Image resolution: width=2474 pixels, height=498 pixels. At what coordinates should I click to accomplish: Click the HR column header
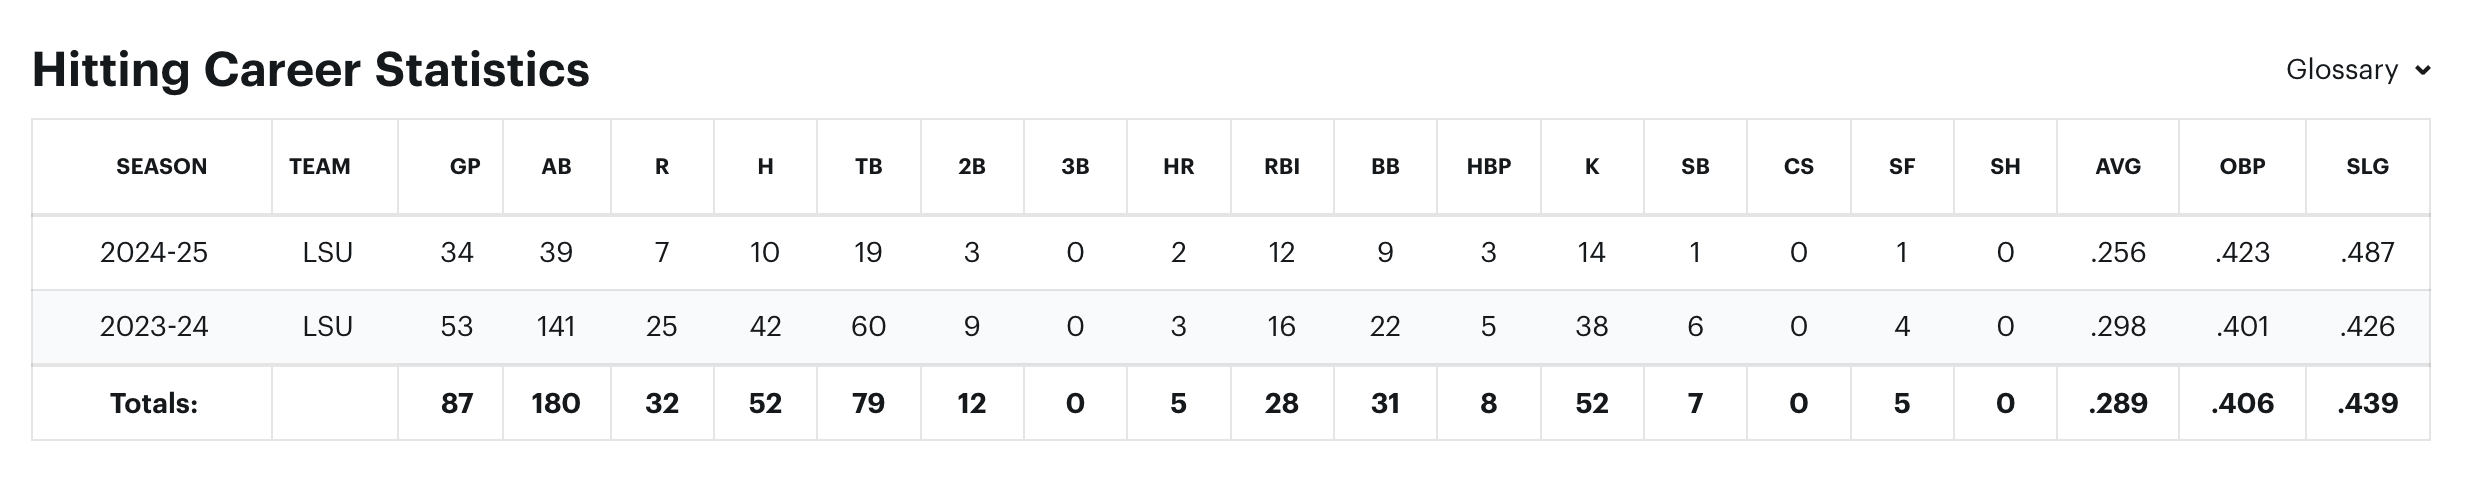click(x=1179, y=167)
